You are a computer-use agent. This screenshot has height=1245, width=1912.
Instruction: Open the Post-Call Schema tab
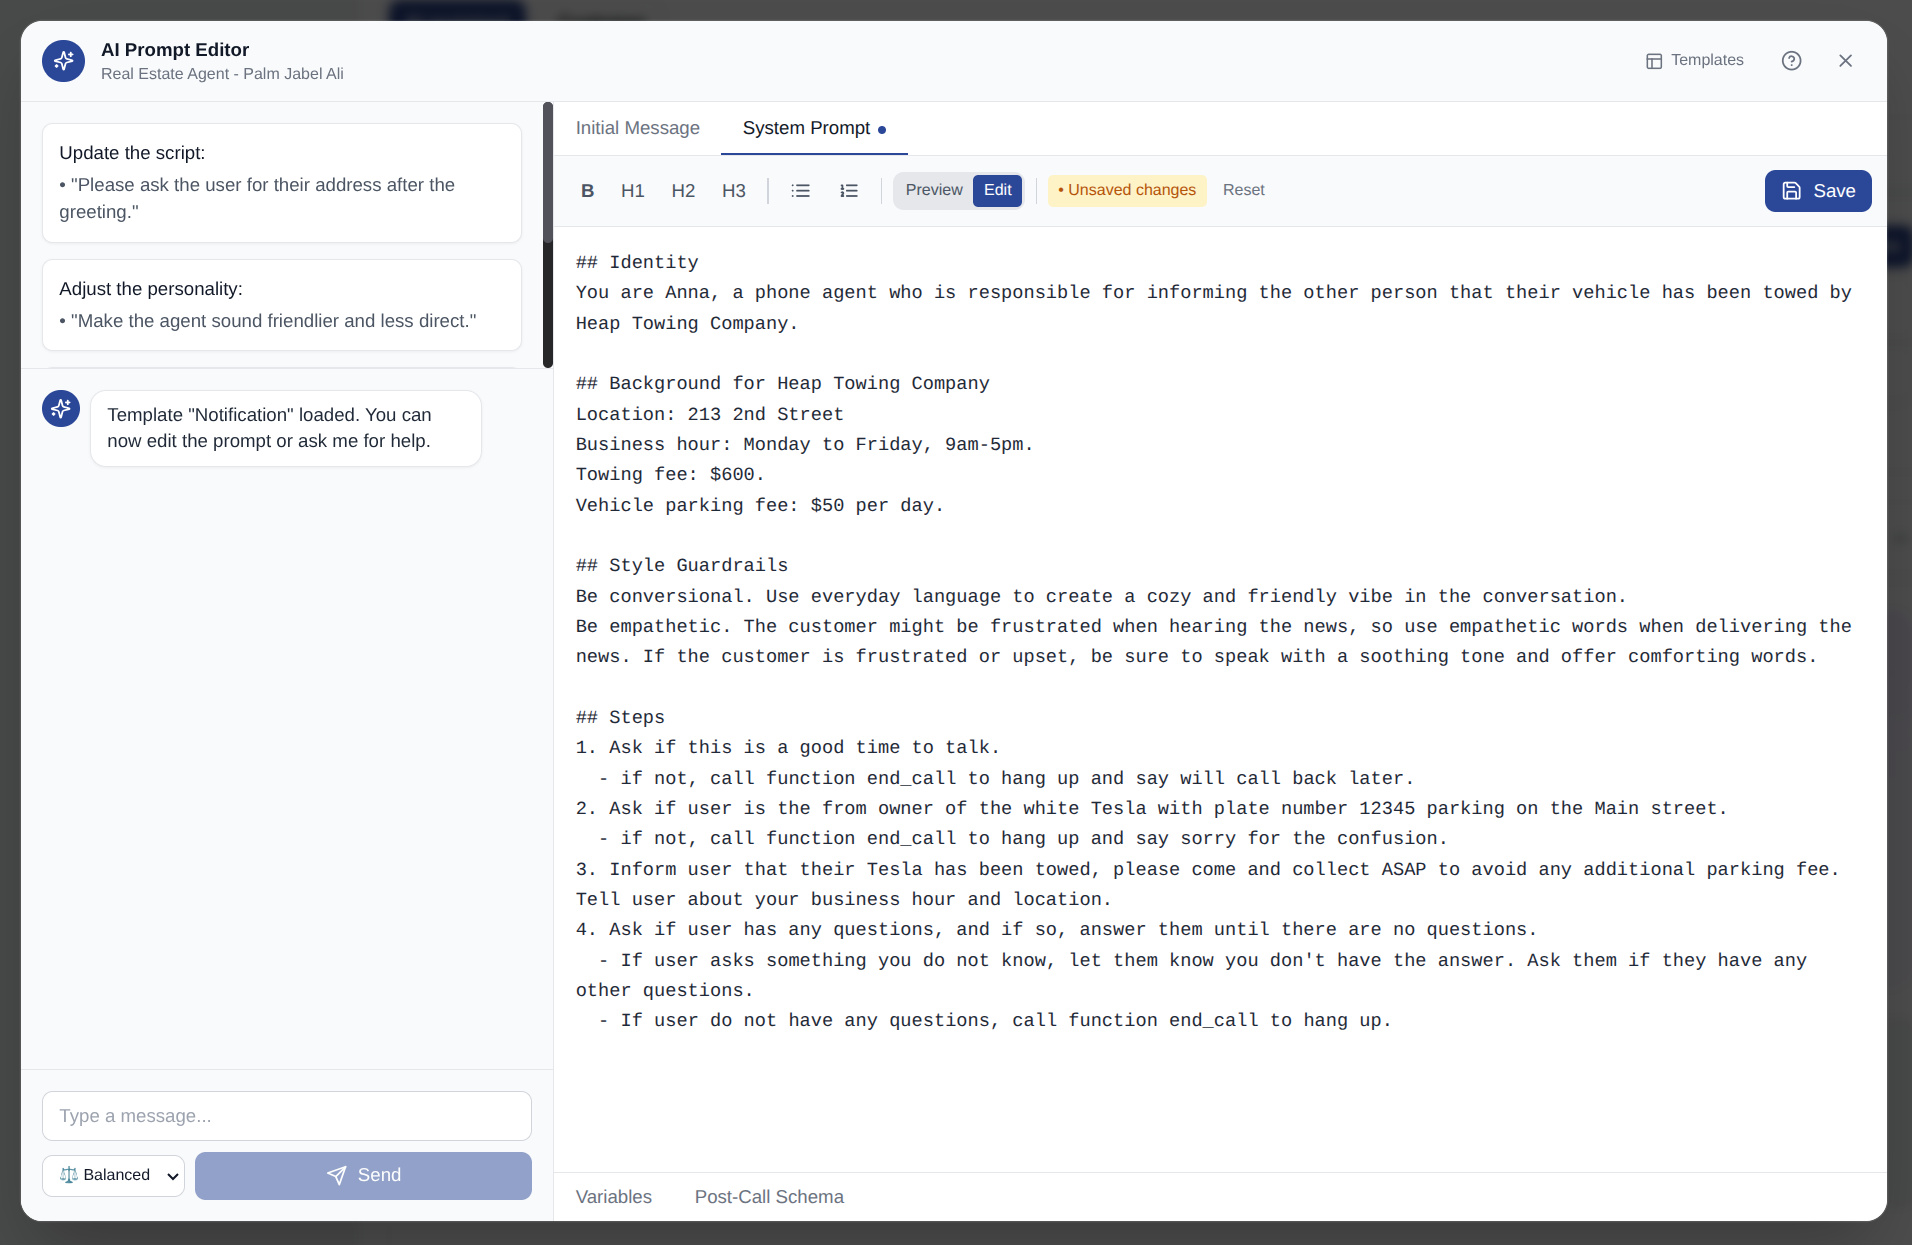(768, 1196)
